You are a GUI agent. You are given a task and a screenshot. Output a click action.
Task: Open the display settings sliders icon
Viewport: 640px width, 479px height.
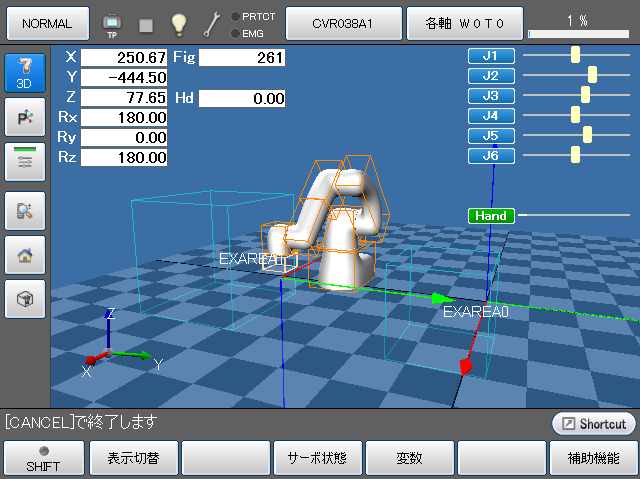tap(24, 162)
